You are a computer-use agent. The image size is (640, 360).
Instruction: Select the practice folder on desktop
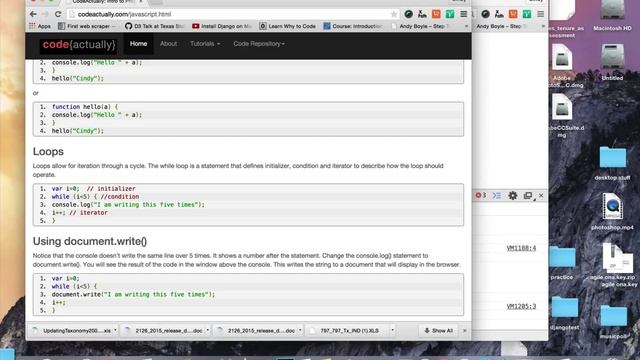(x=562, y=262)
